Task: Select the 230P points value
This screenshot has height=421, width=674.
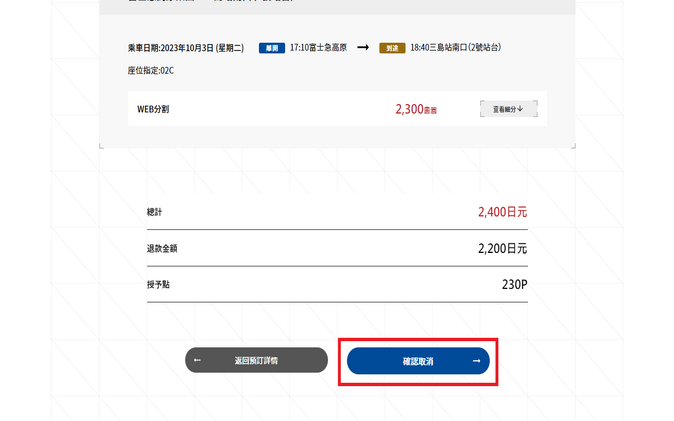Action: 514,284
